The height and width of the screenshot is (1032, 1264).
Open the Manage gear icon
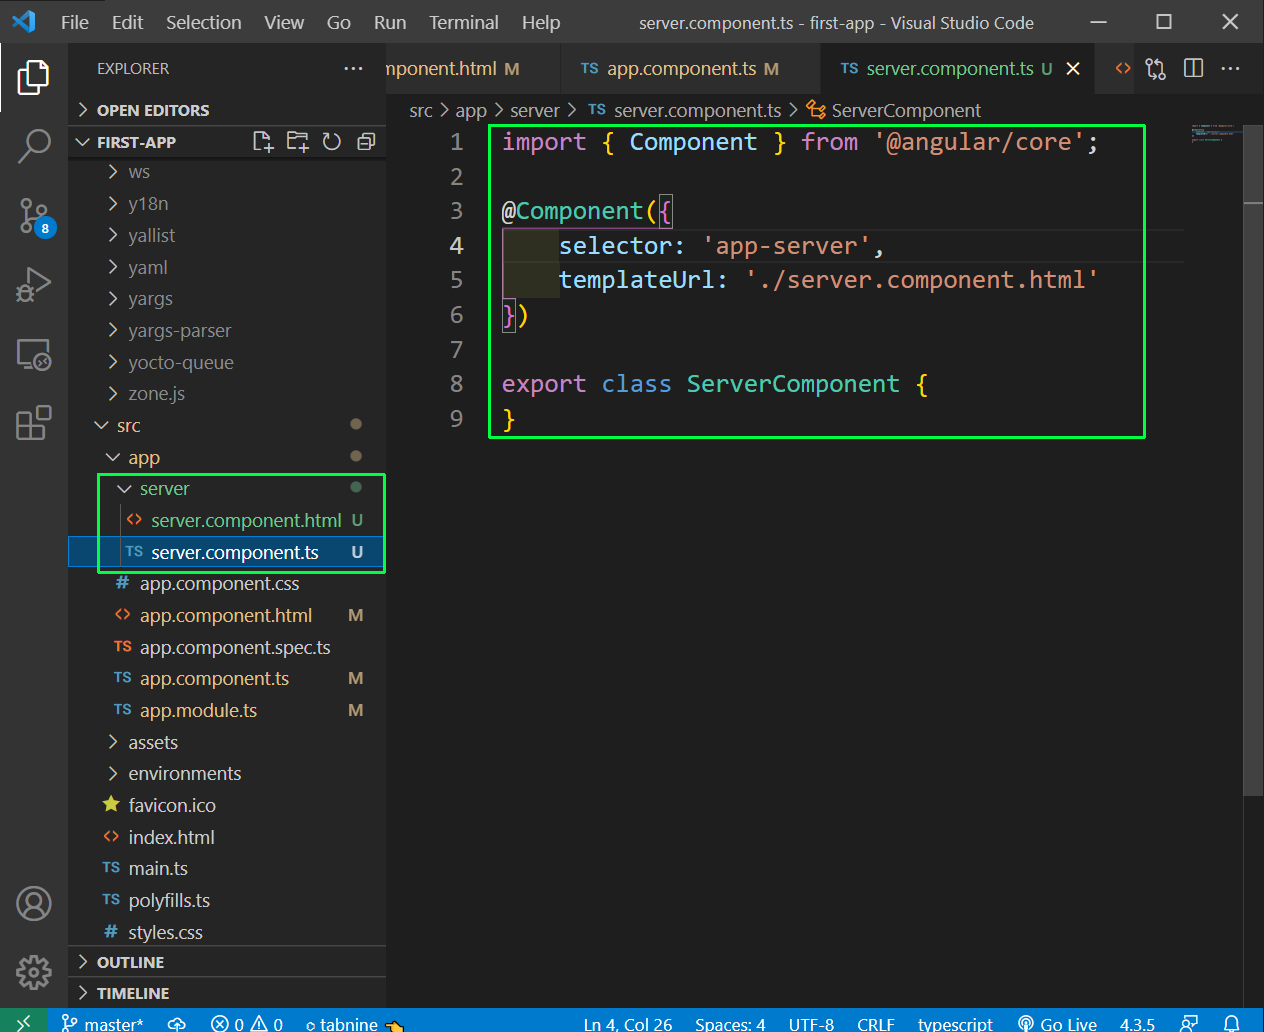tap(33, 971)
